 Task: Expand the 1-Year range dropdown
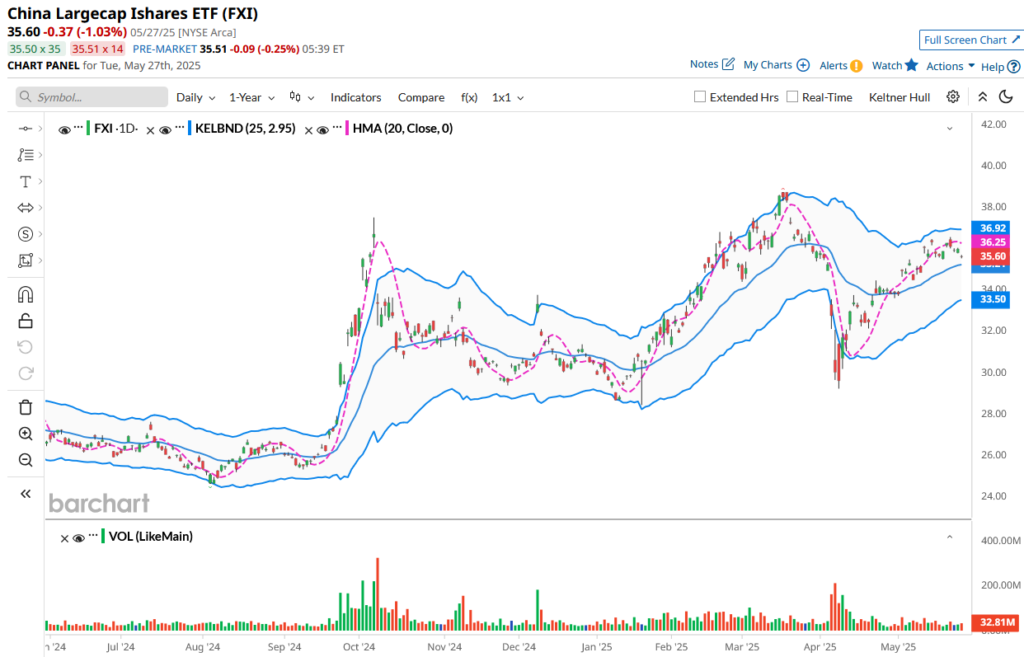(x=251, y=97)
